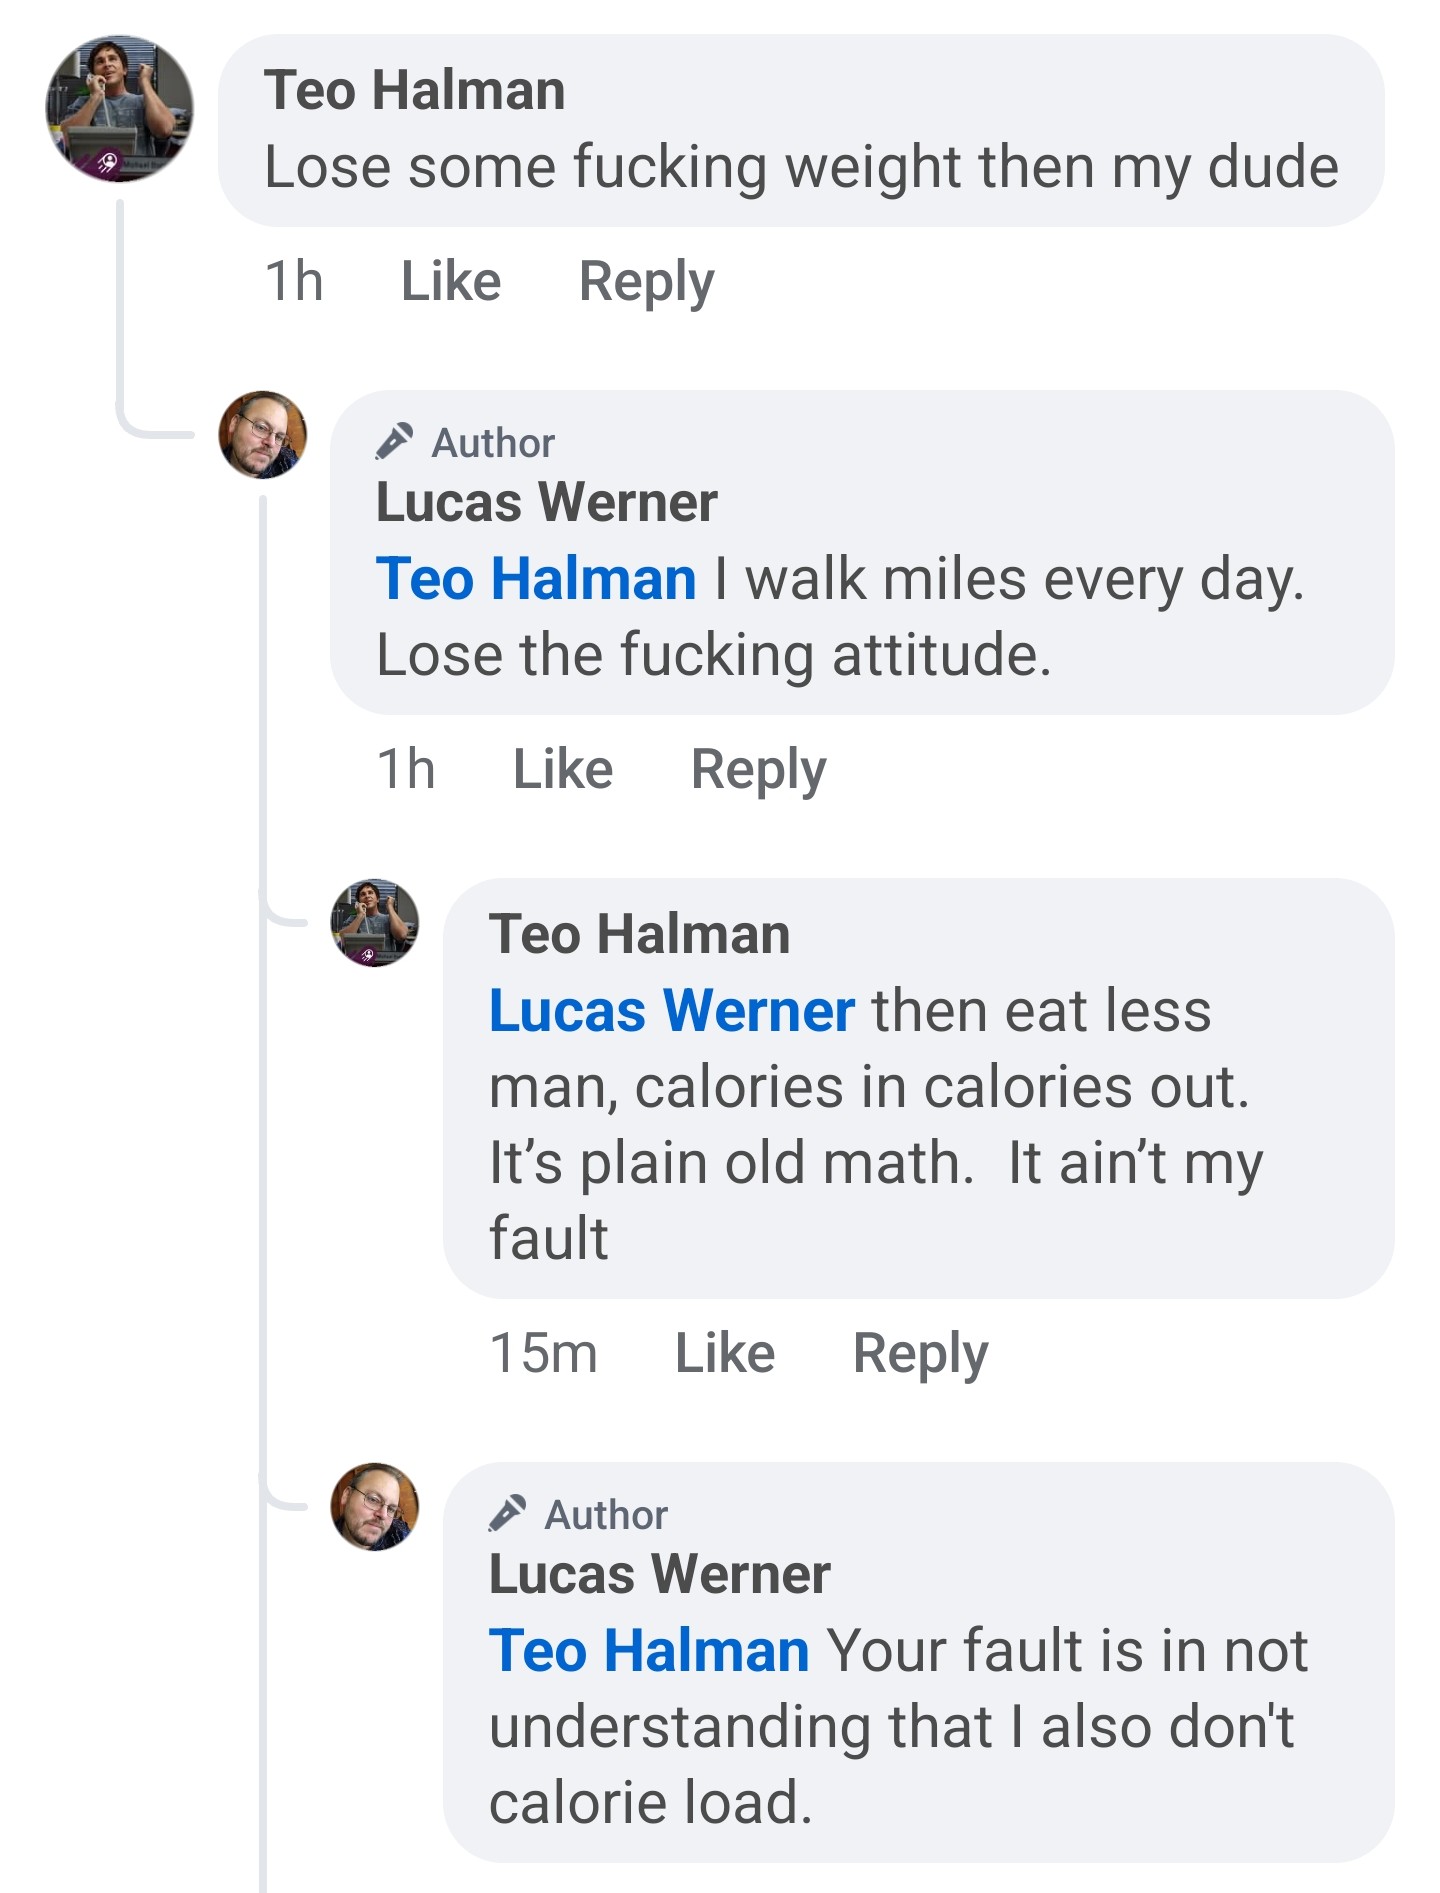Click the 15m timestamp on Teo's reply

point(544,1353)
